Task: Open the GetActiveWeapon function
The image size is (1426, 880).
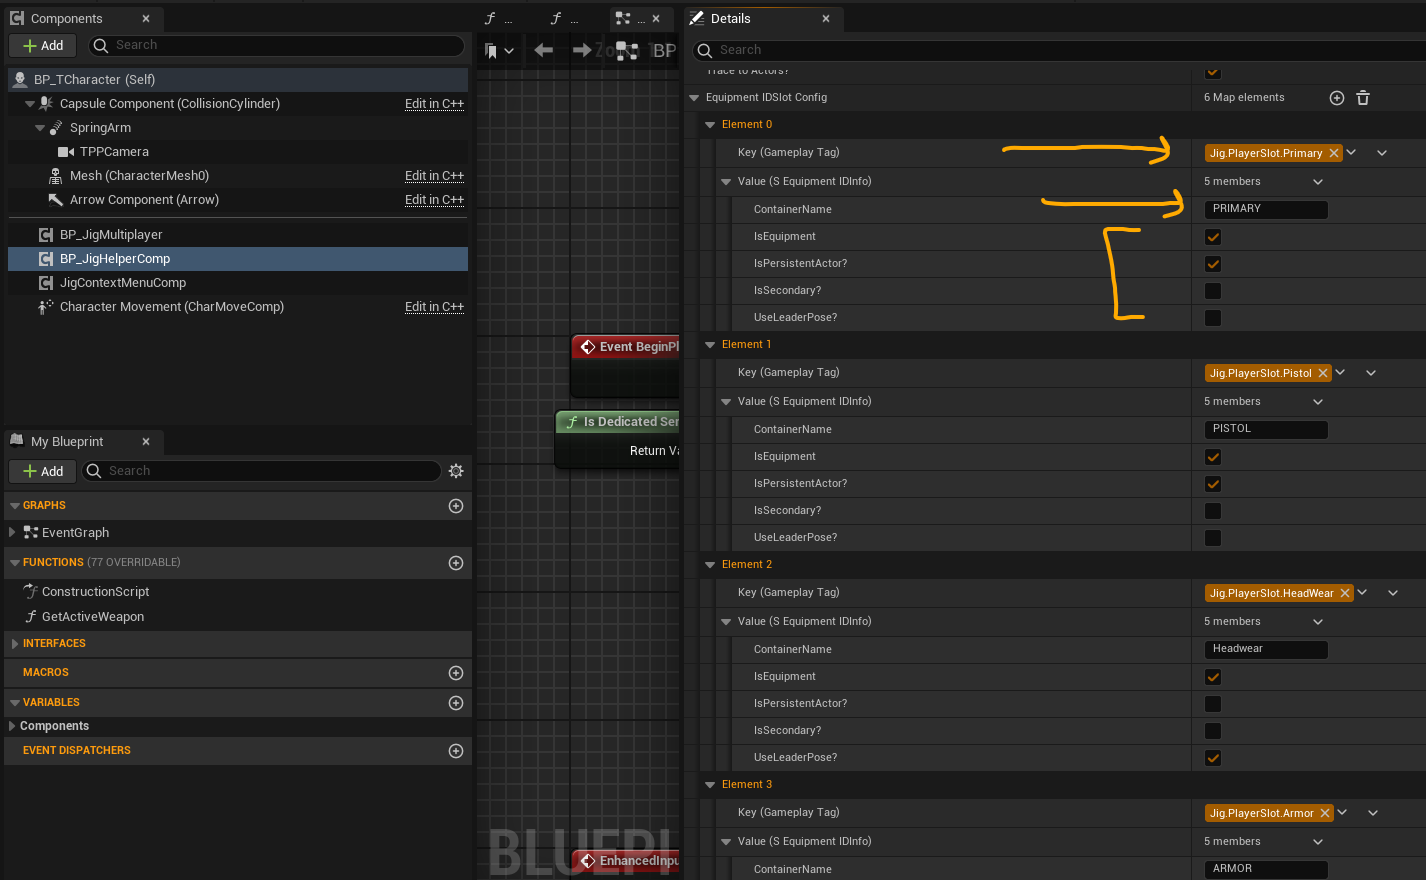Action: [93, 617]
